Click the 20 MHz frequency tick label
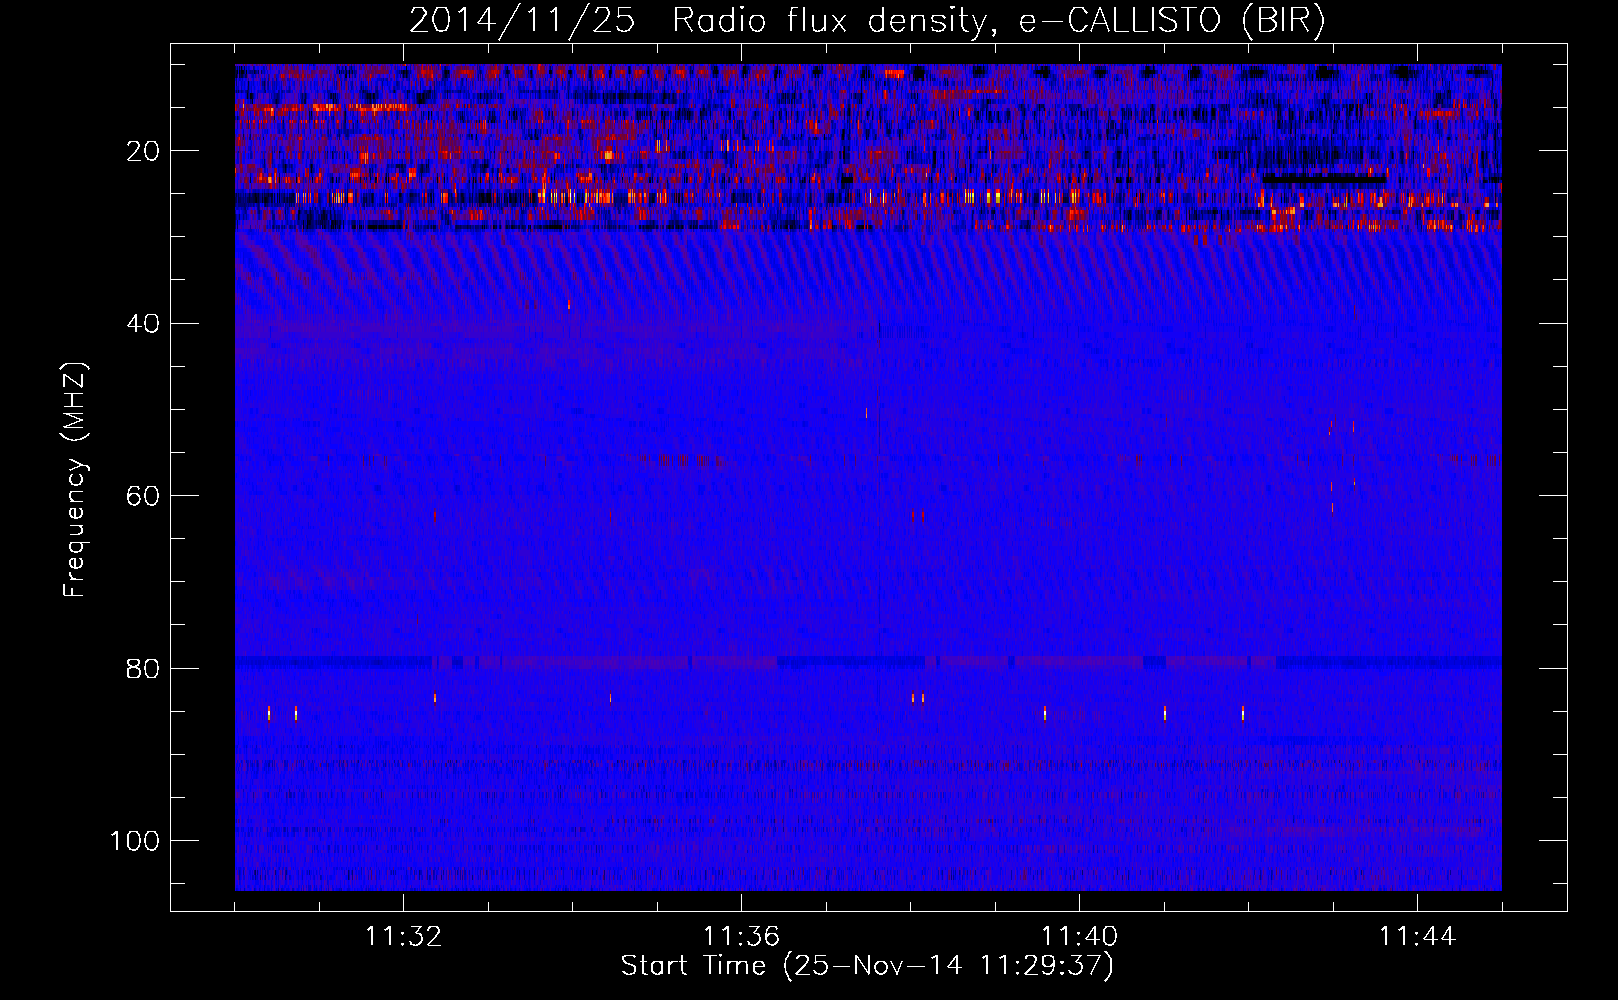This screenshot has width=1618, height=1000. coord(144,151)
